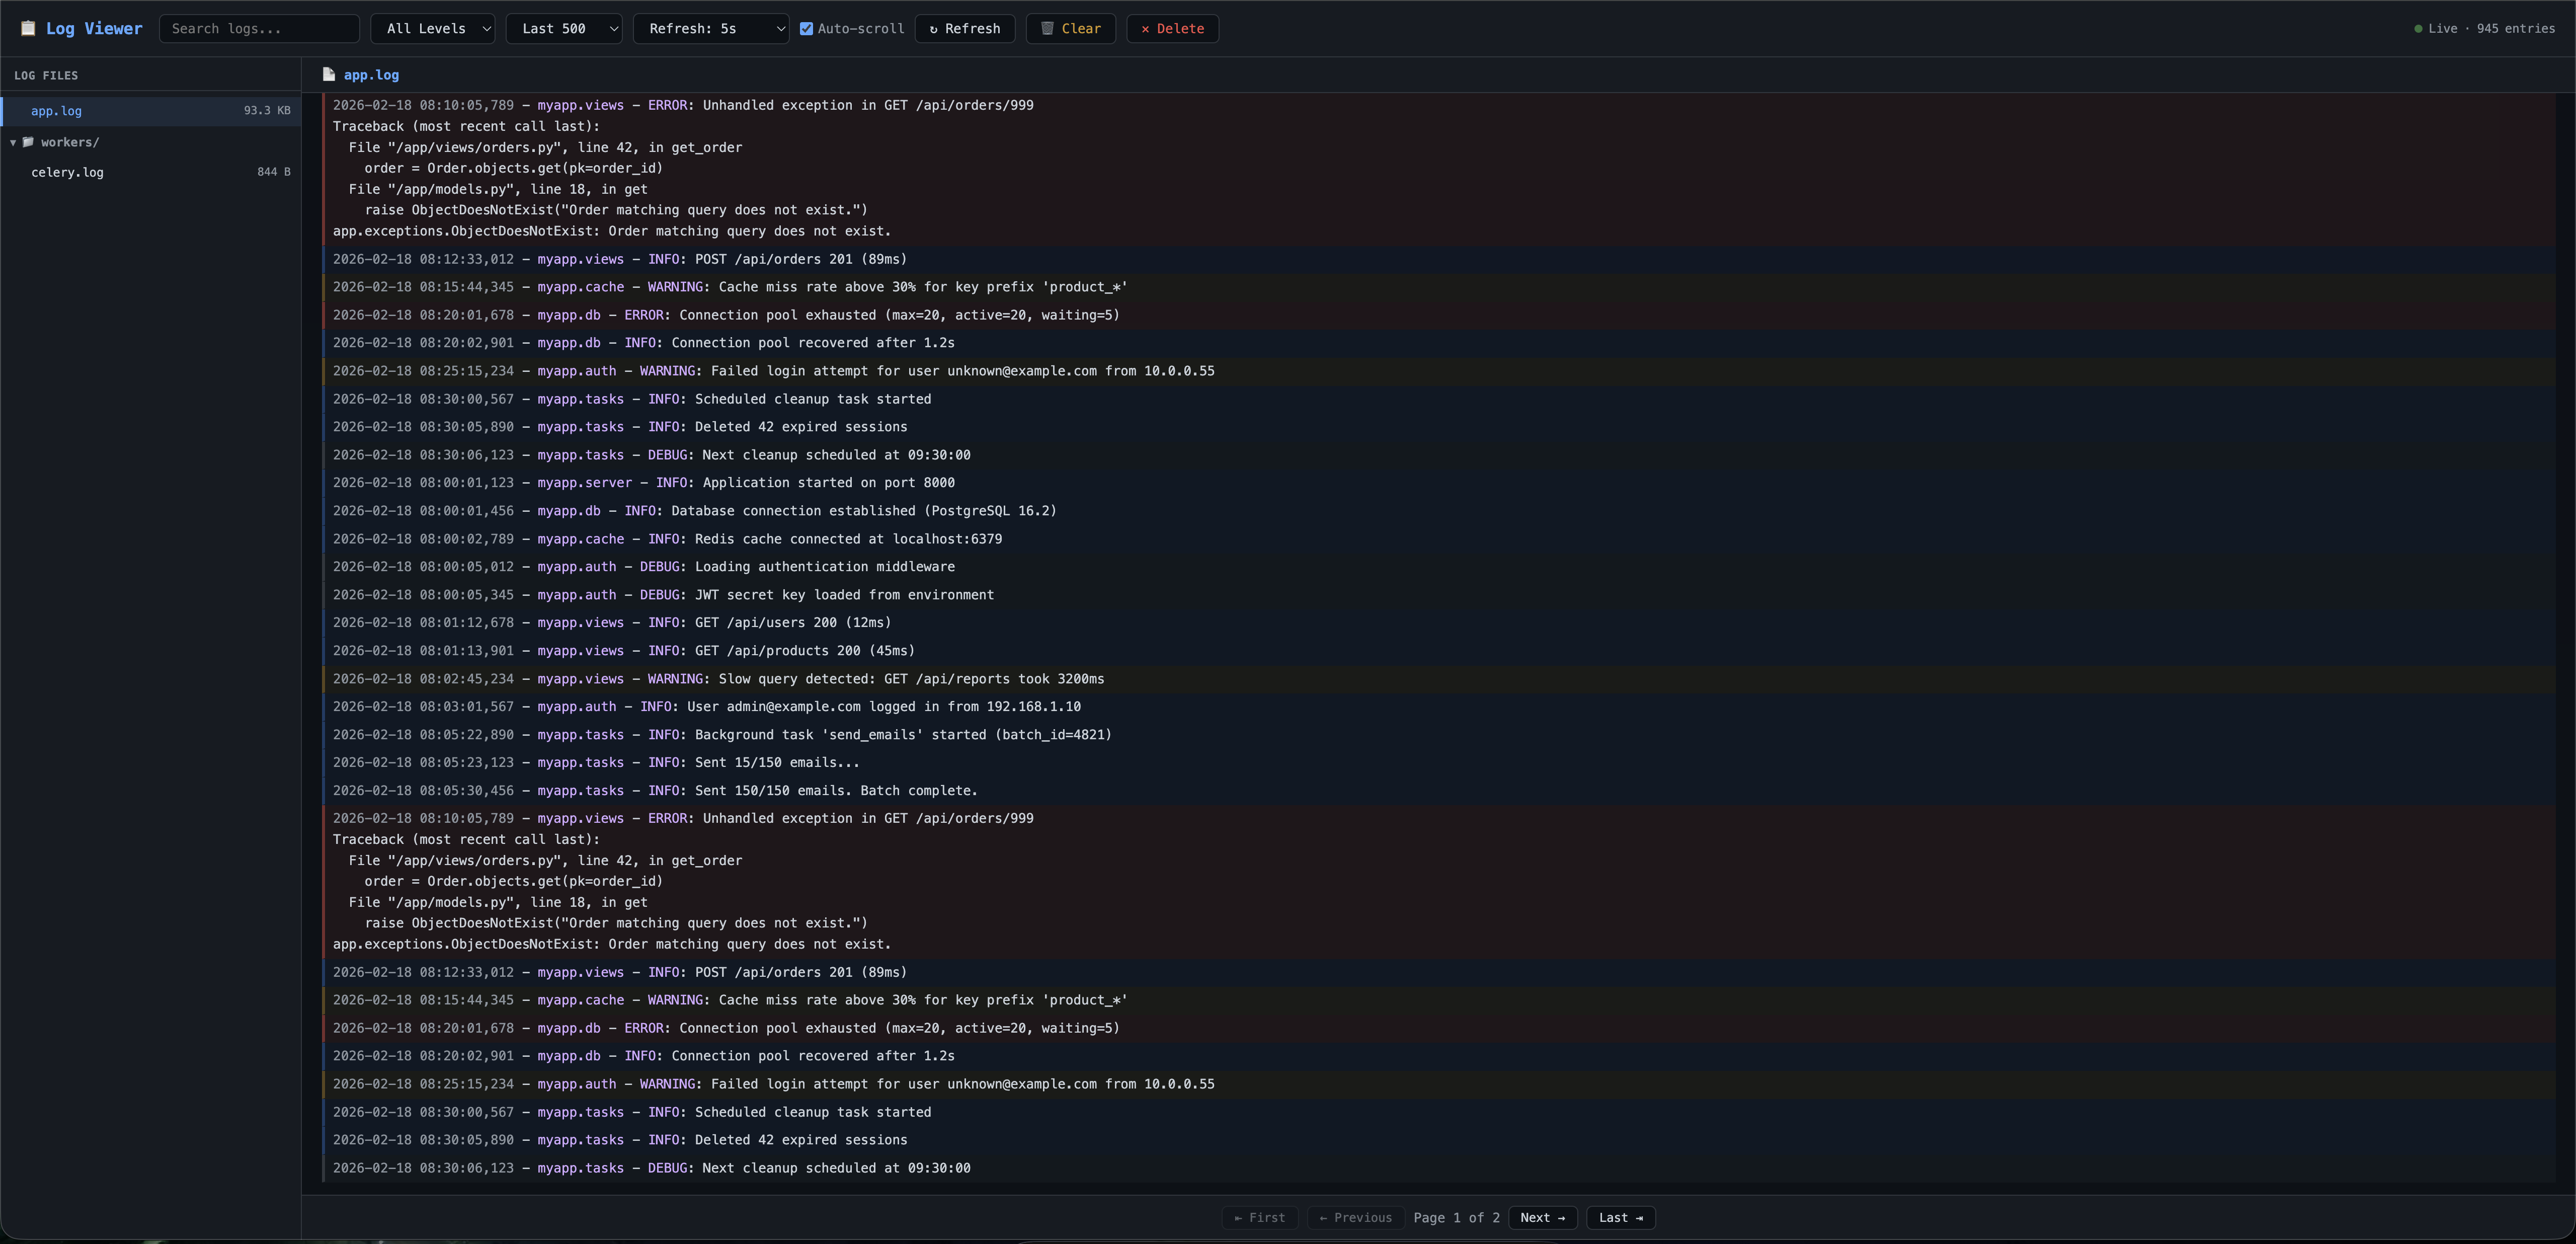Jump to the Last page
The width and height of the screenshot is (2576, 1244).
click(1620, 1217)
